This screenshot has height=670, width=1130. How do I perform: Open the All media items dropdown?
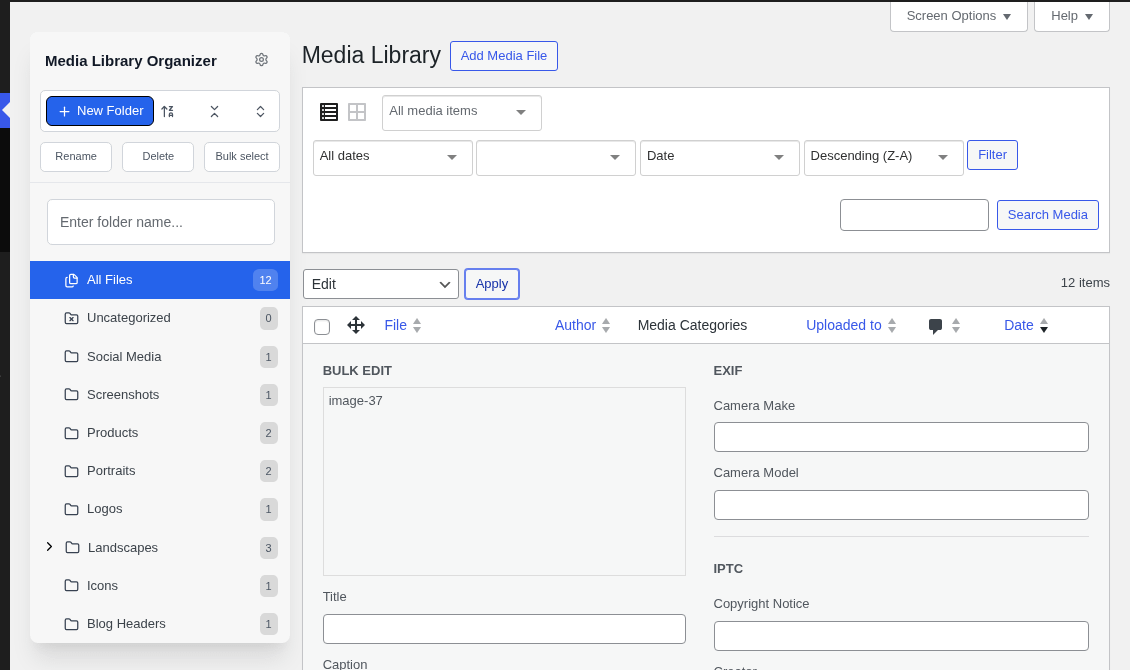[461, 112]
